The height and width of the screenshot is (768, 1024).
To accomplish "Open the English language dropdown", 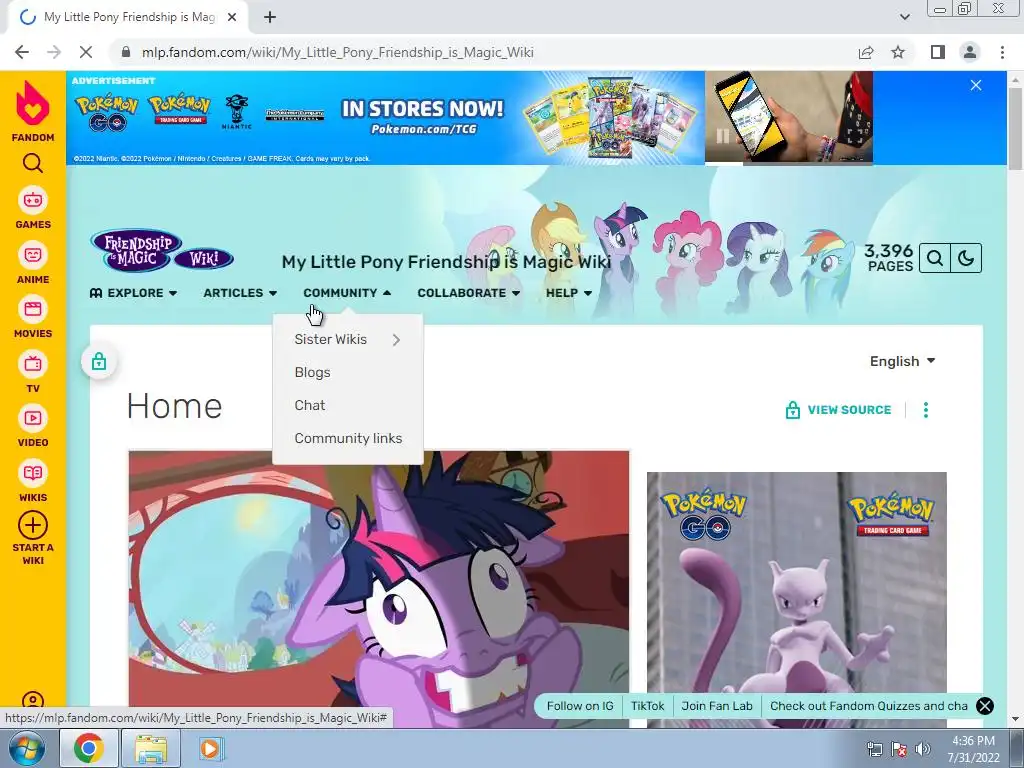I will pos(903,361).
